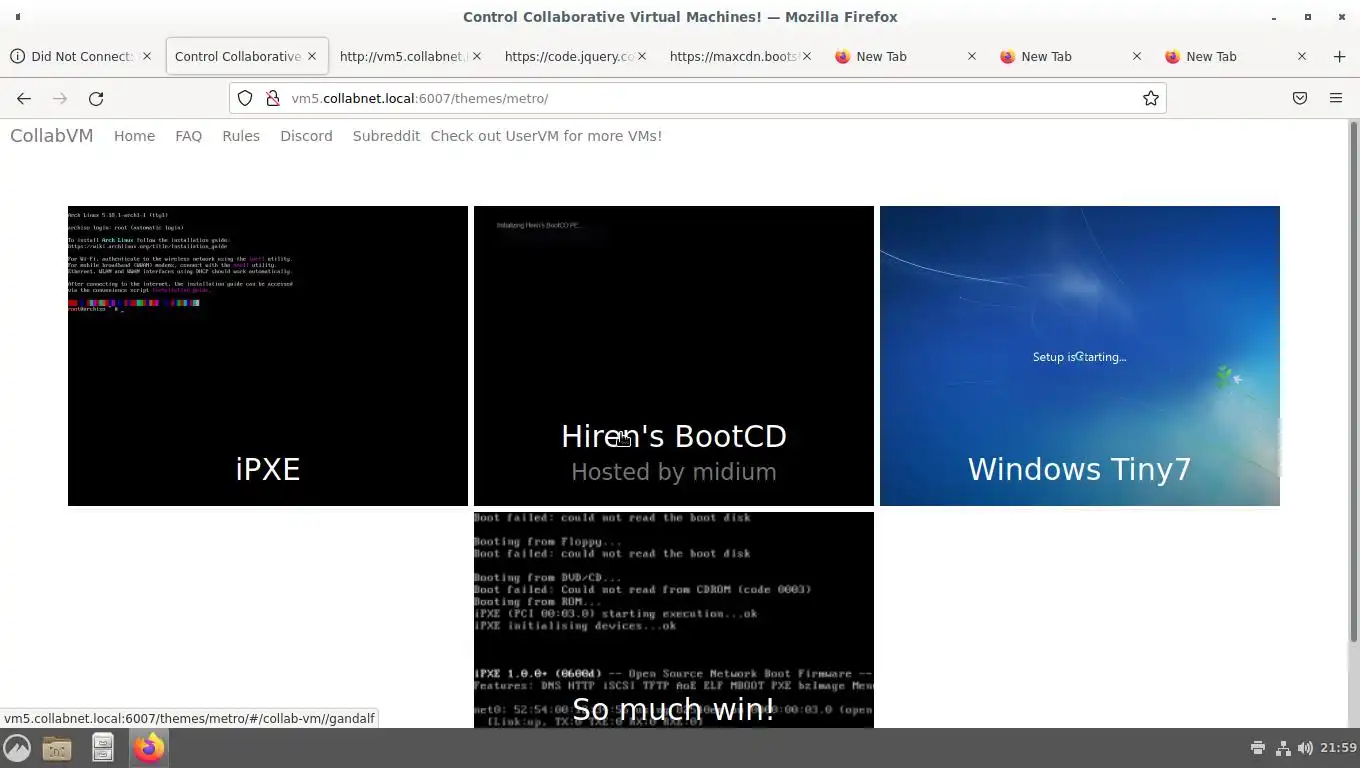
Task: Open the Hiren's BootCD VM thumbnail
Action: (x=674, y=356)
